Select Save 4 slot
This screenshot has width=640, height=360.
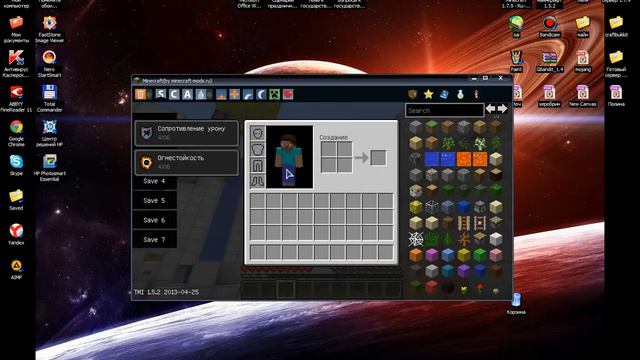[154, 181]
